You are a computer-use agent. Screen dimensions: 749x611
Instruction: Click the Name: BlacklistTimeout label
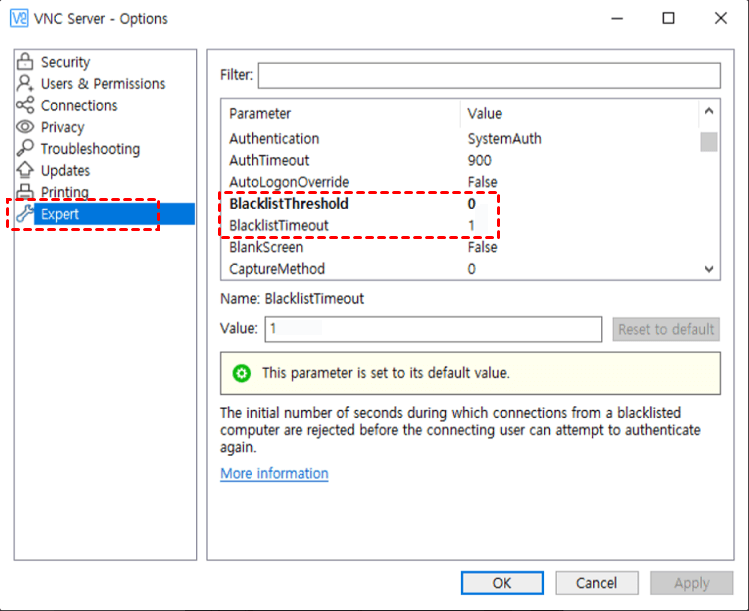(292, 299)
